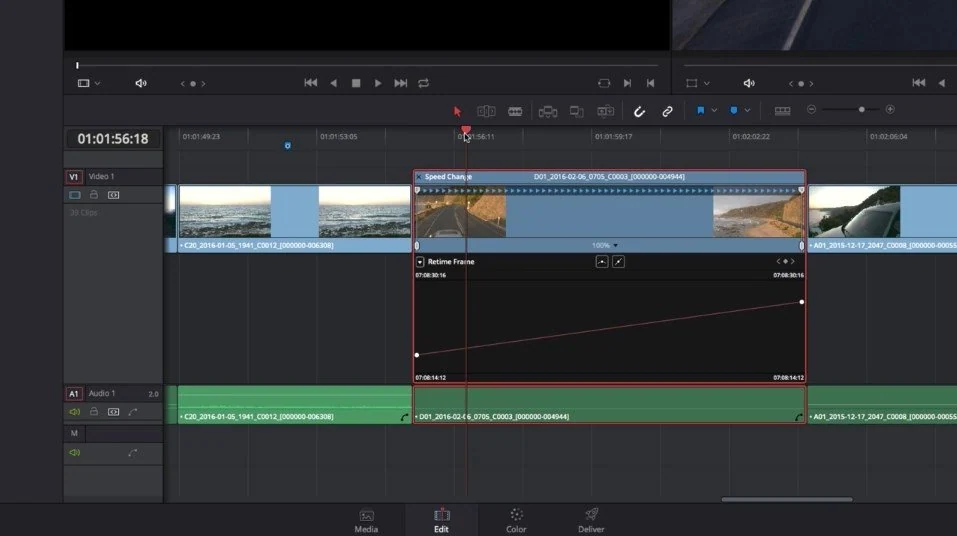The width and height of the screenshot is (957, 536).
Task: Click Audio 1 curve icon
Action: tap(132, 412)
